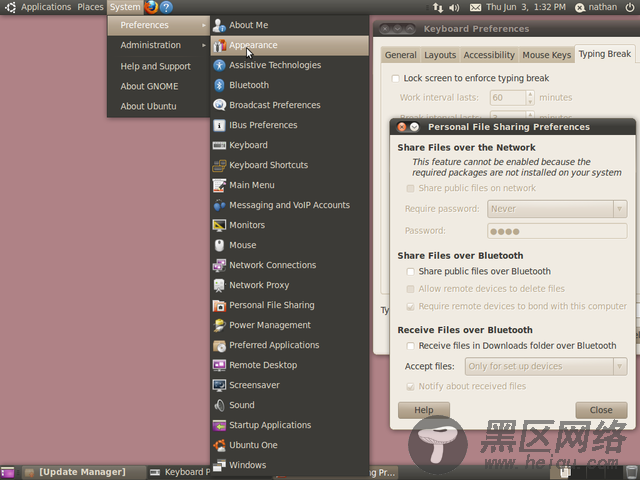This screenshot has height=480, width=640.
Task: Click the Keyboard Shortcuts icon
Action: click(219, 165)
